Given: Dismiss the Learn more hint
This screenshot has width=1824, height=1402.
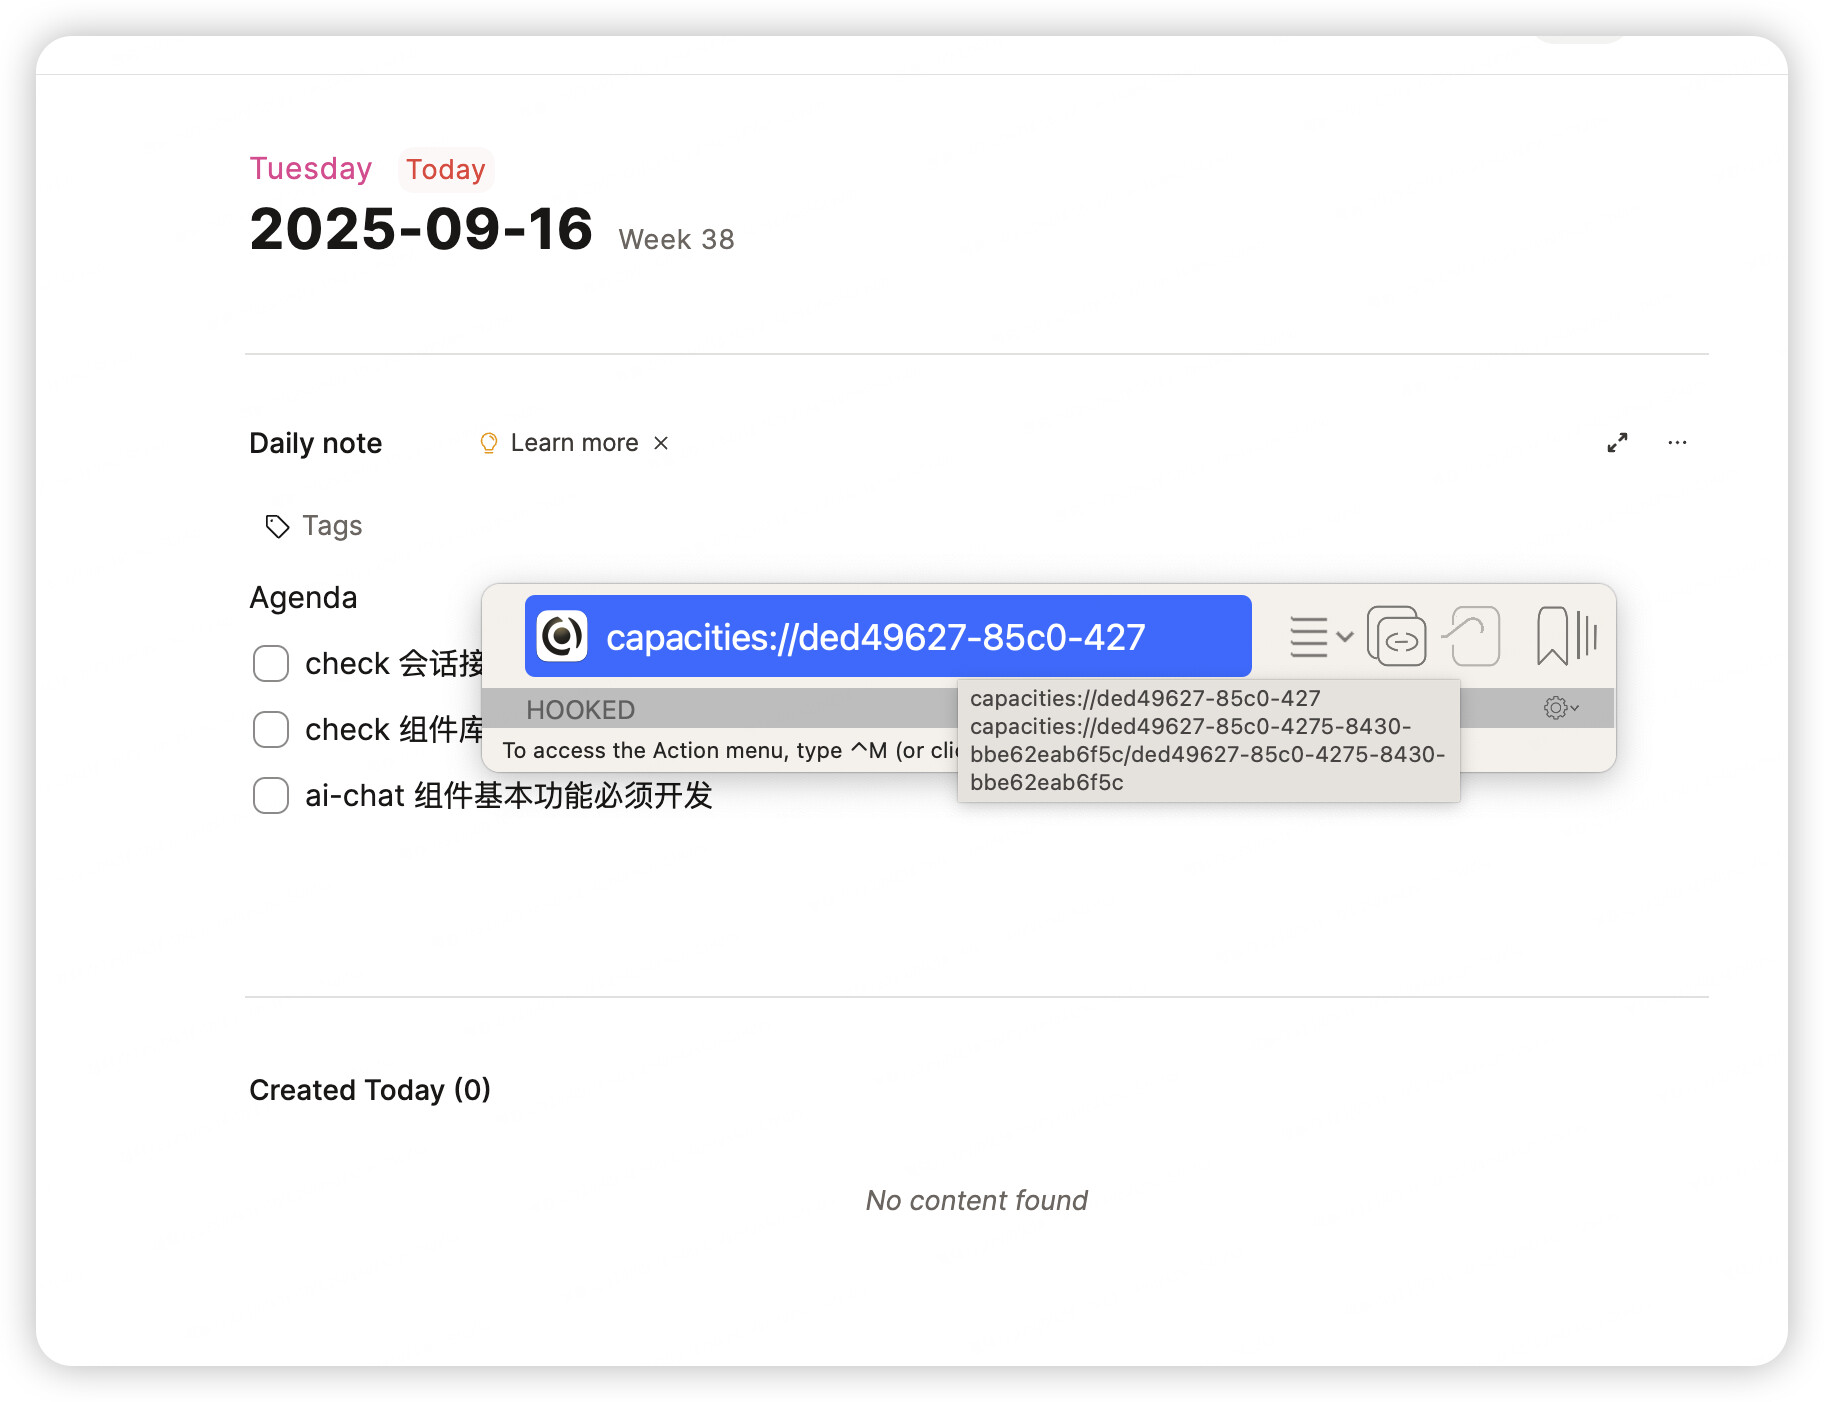Looking at the screenshot, I should click(661, 443).
